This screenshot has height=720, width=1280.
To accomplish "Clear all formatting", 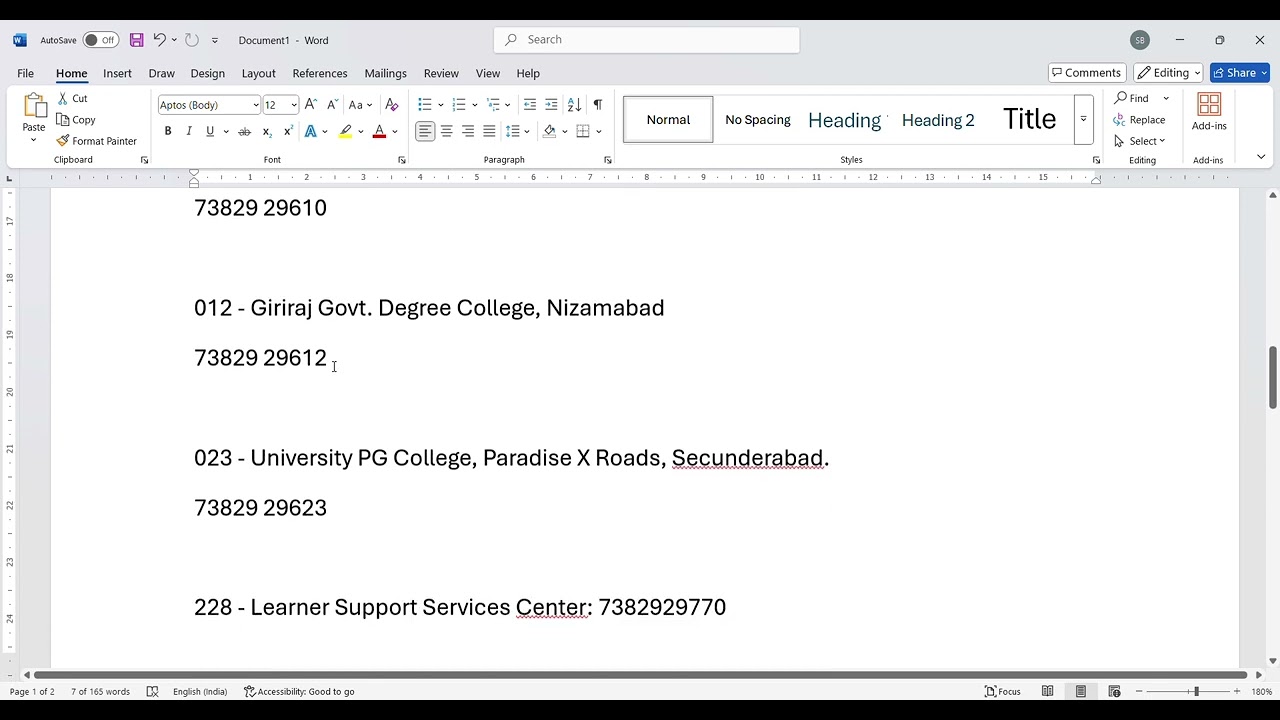I will (392, 105).
